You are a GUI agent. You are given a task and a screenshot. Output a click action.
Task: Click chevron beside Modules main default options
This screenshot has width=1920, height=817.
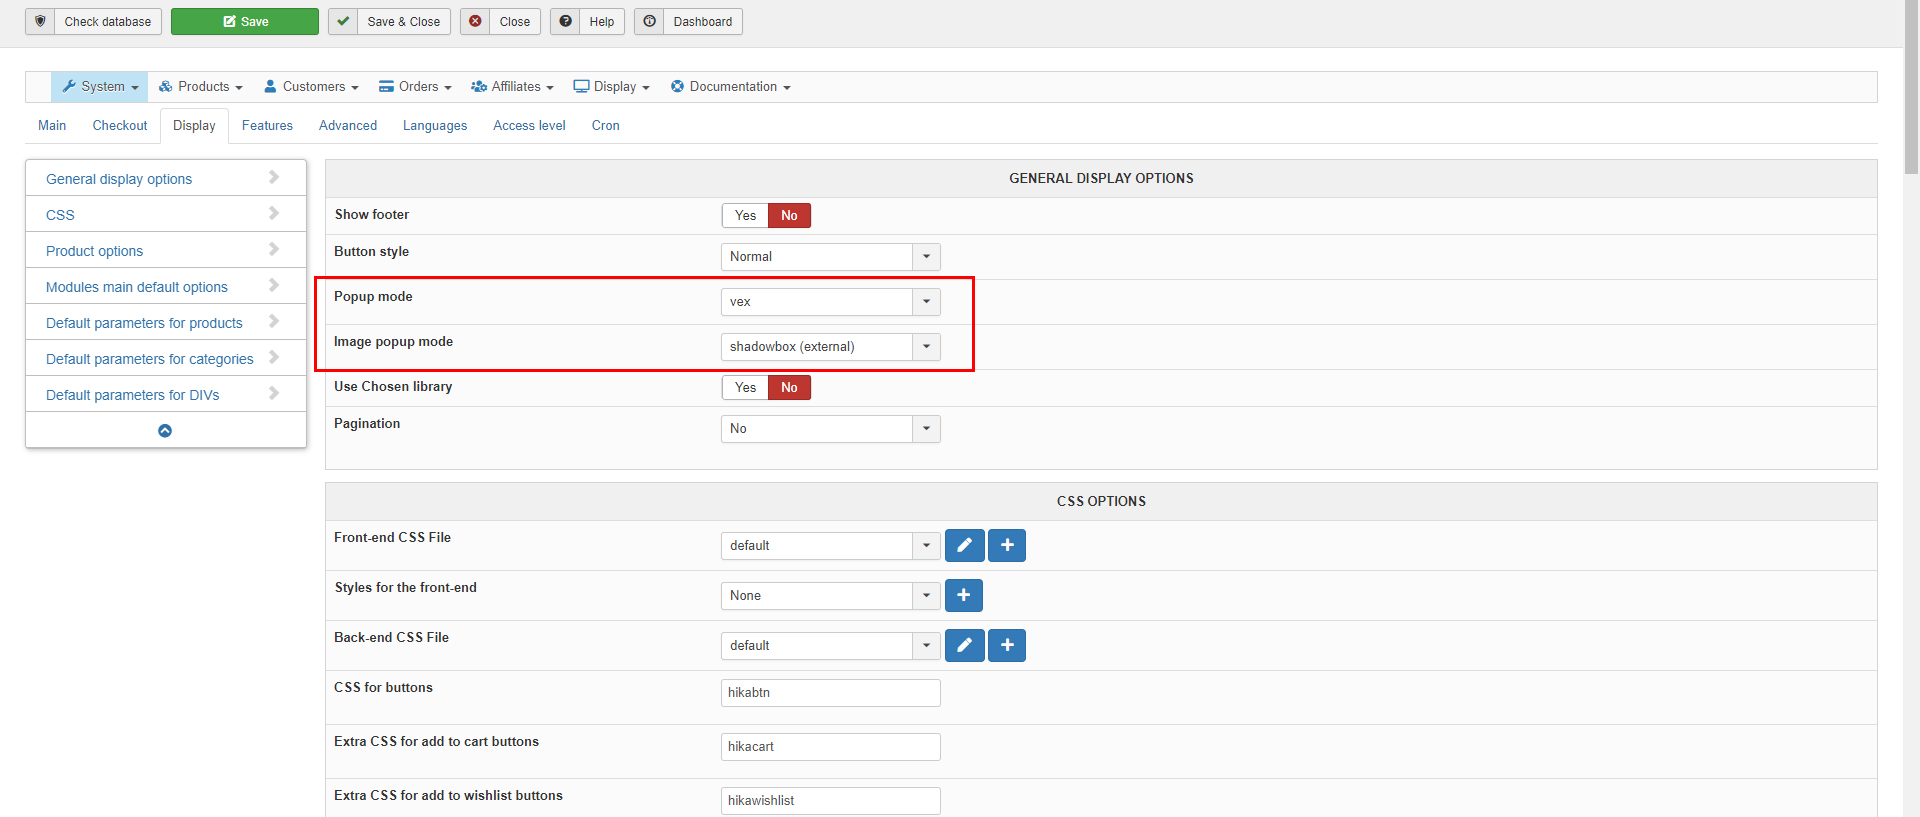click(274, 285)
